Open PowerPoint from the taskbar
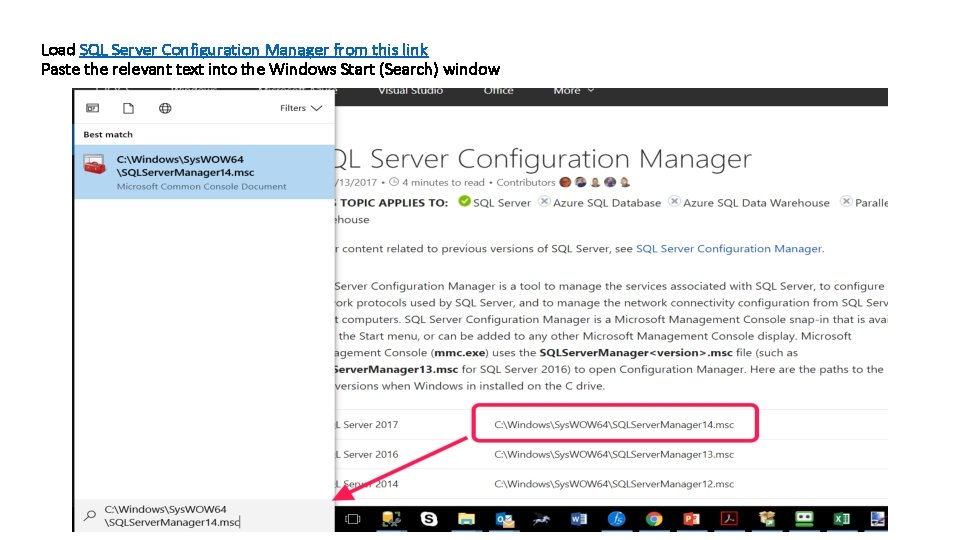 pyautogui.click(x=691, y=519)
